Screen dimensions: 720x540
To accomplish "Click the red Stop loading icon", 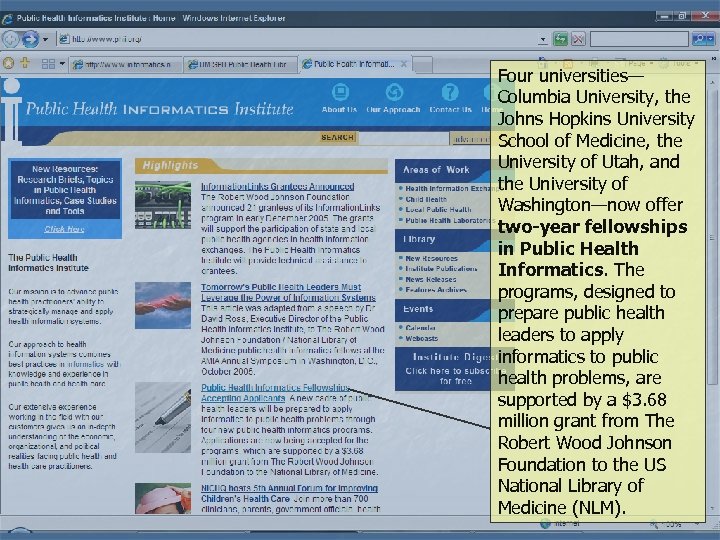I will click(578, 39).
